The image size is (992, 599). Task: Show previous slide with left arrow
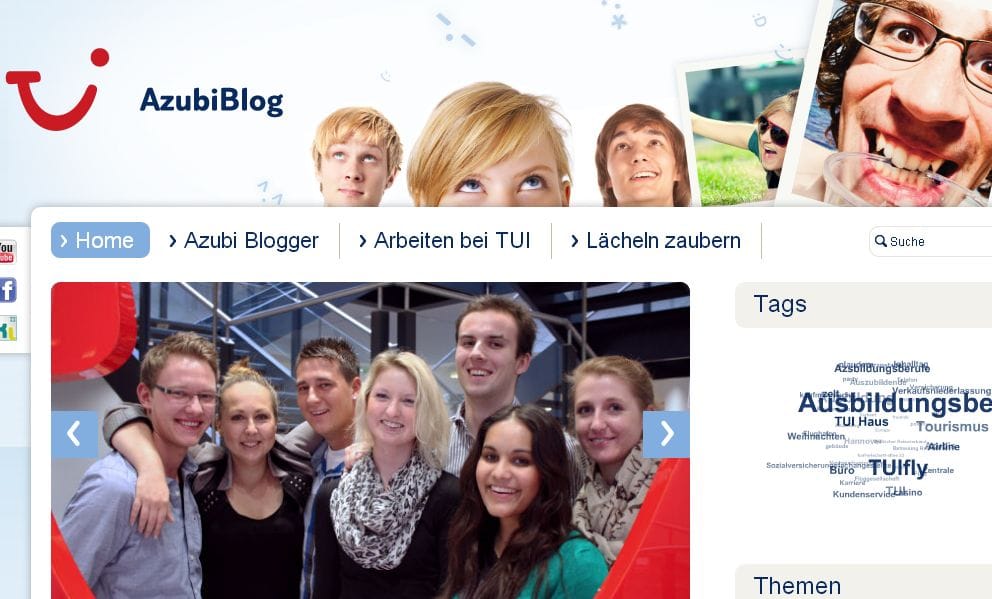(75, 435)
